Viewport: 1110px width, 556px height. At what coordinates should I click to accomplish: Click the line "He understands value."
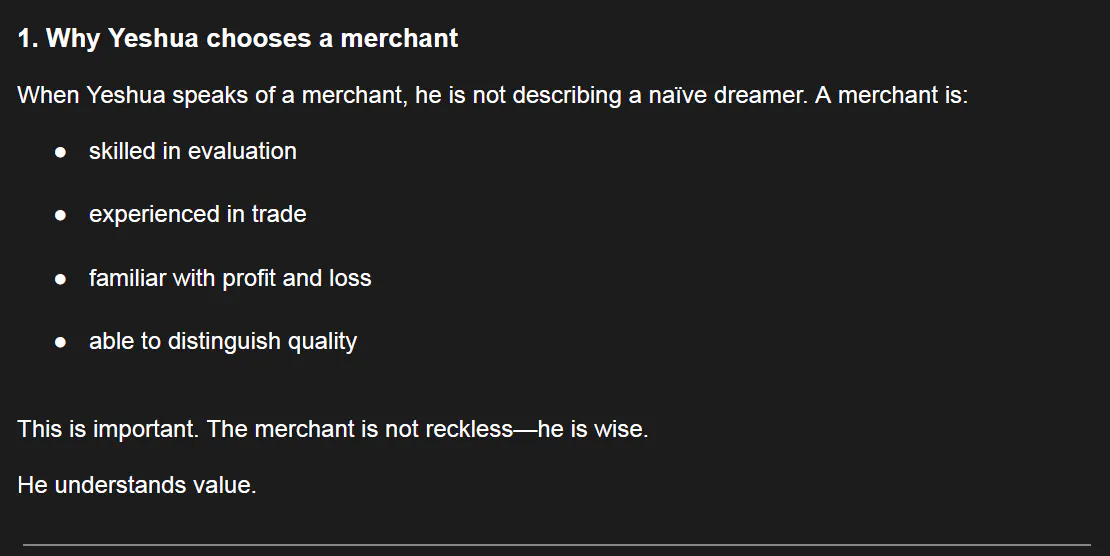click(x=137, y=485)
